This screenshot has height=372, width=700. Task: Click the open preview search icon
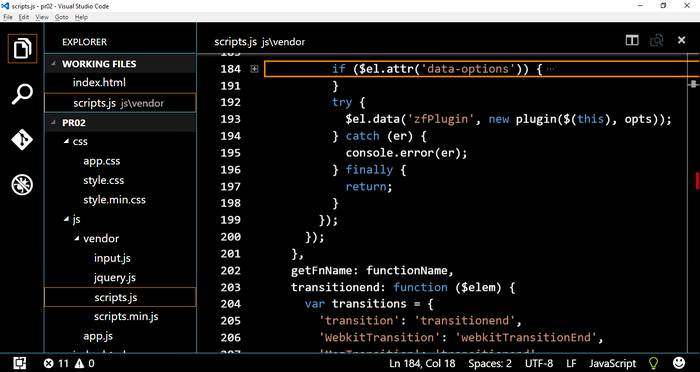pos(656,40)
